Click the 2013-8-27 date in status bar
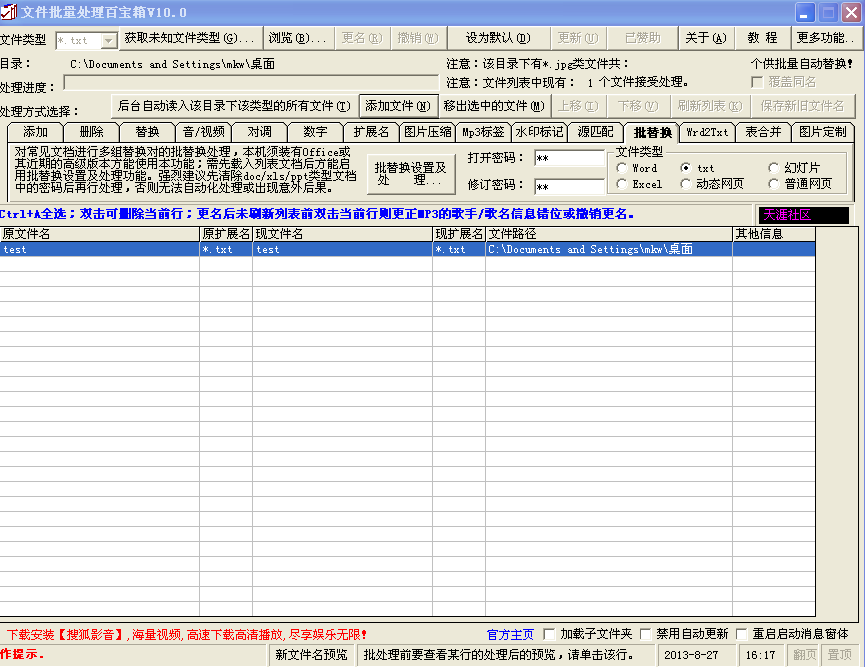The height and width of the screenshot is (667, 865). pos(698,655)
